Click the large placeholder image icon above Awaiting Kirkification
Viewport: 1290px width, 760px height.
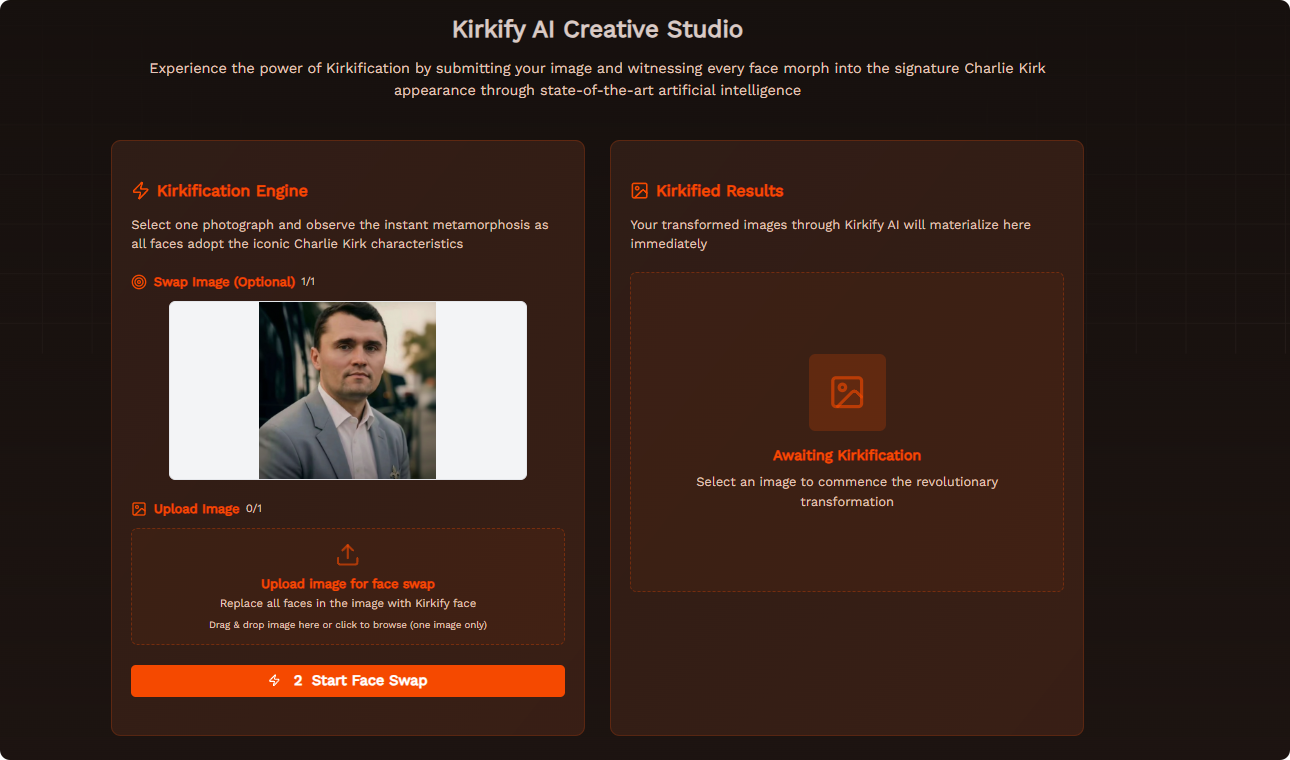click(x=847, y=392)
